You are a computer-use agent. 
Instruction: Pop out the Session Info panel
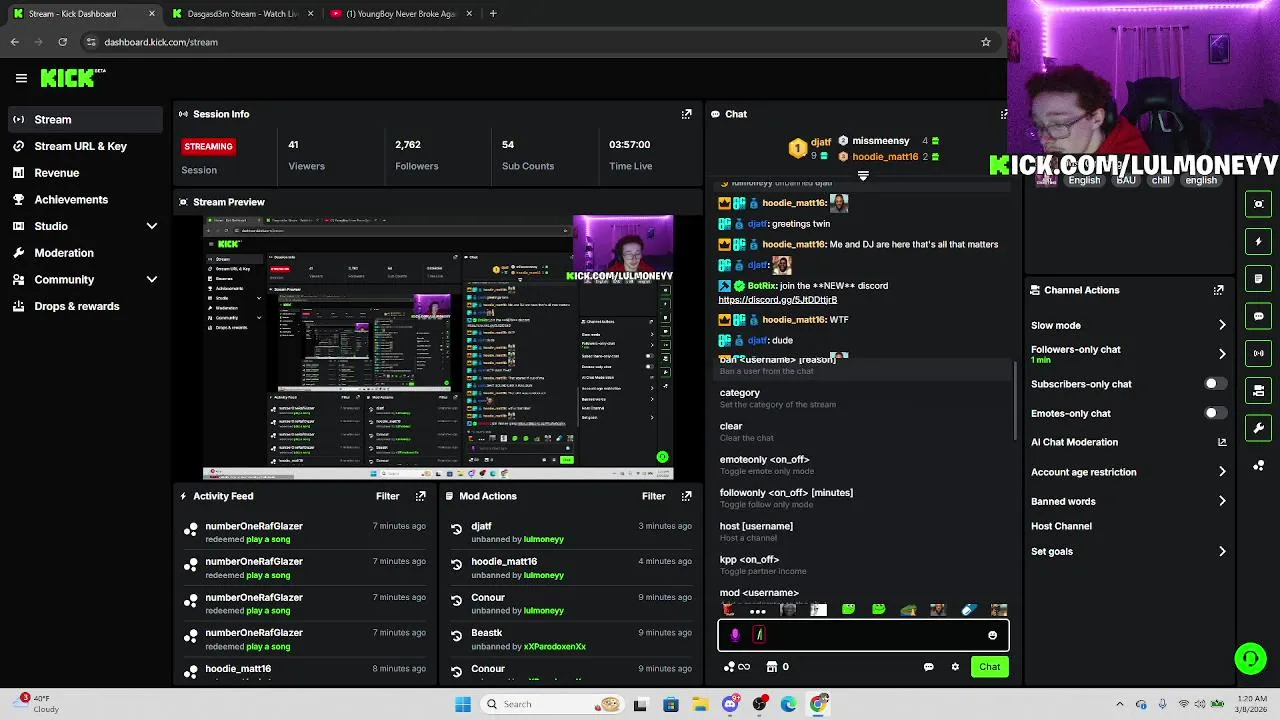pyautogui.click(x=686, y=114)
